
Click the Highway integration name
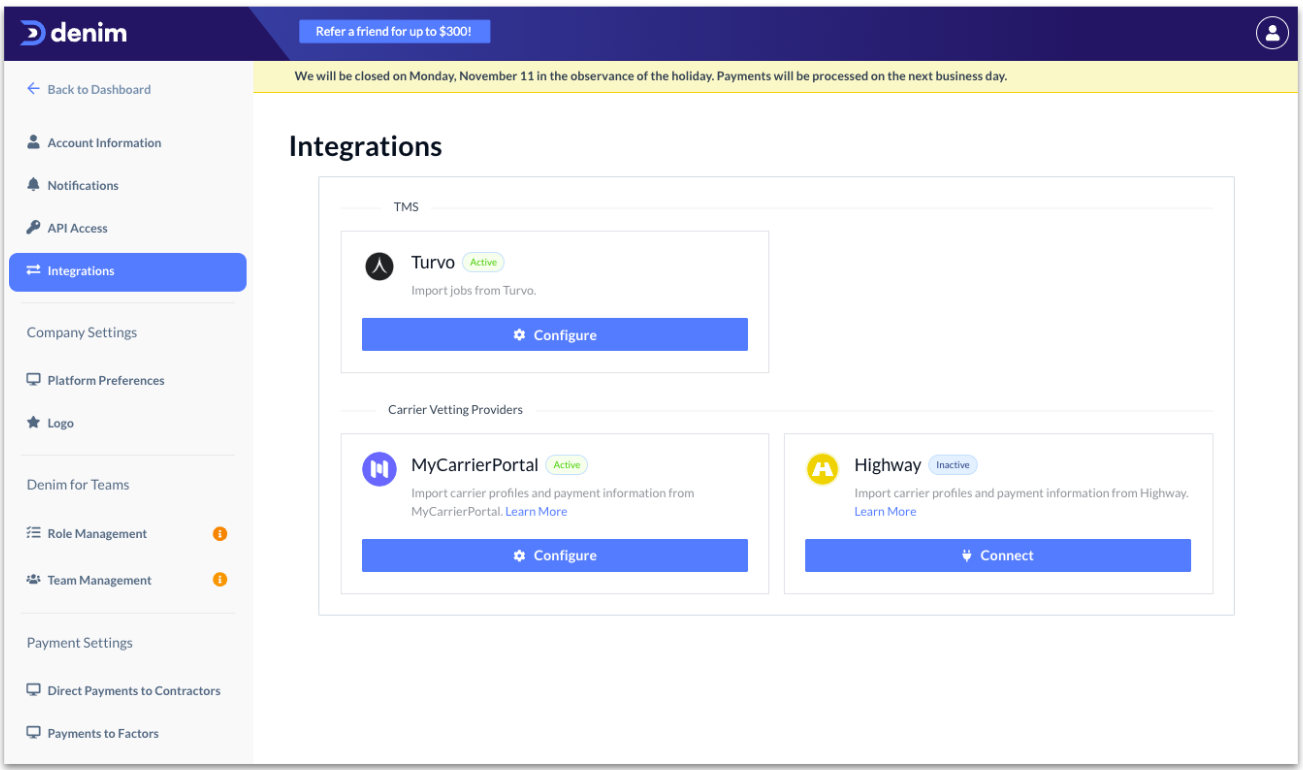coord(888,465)
